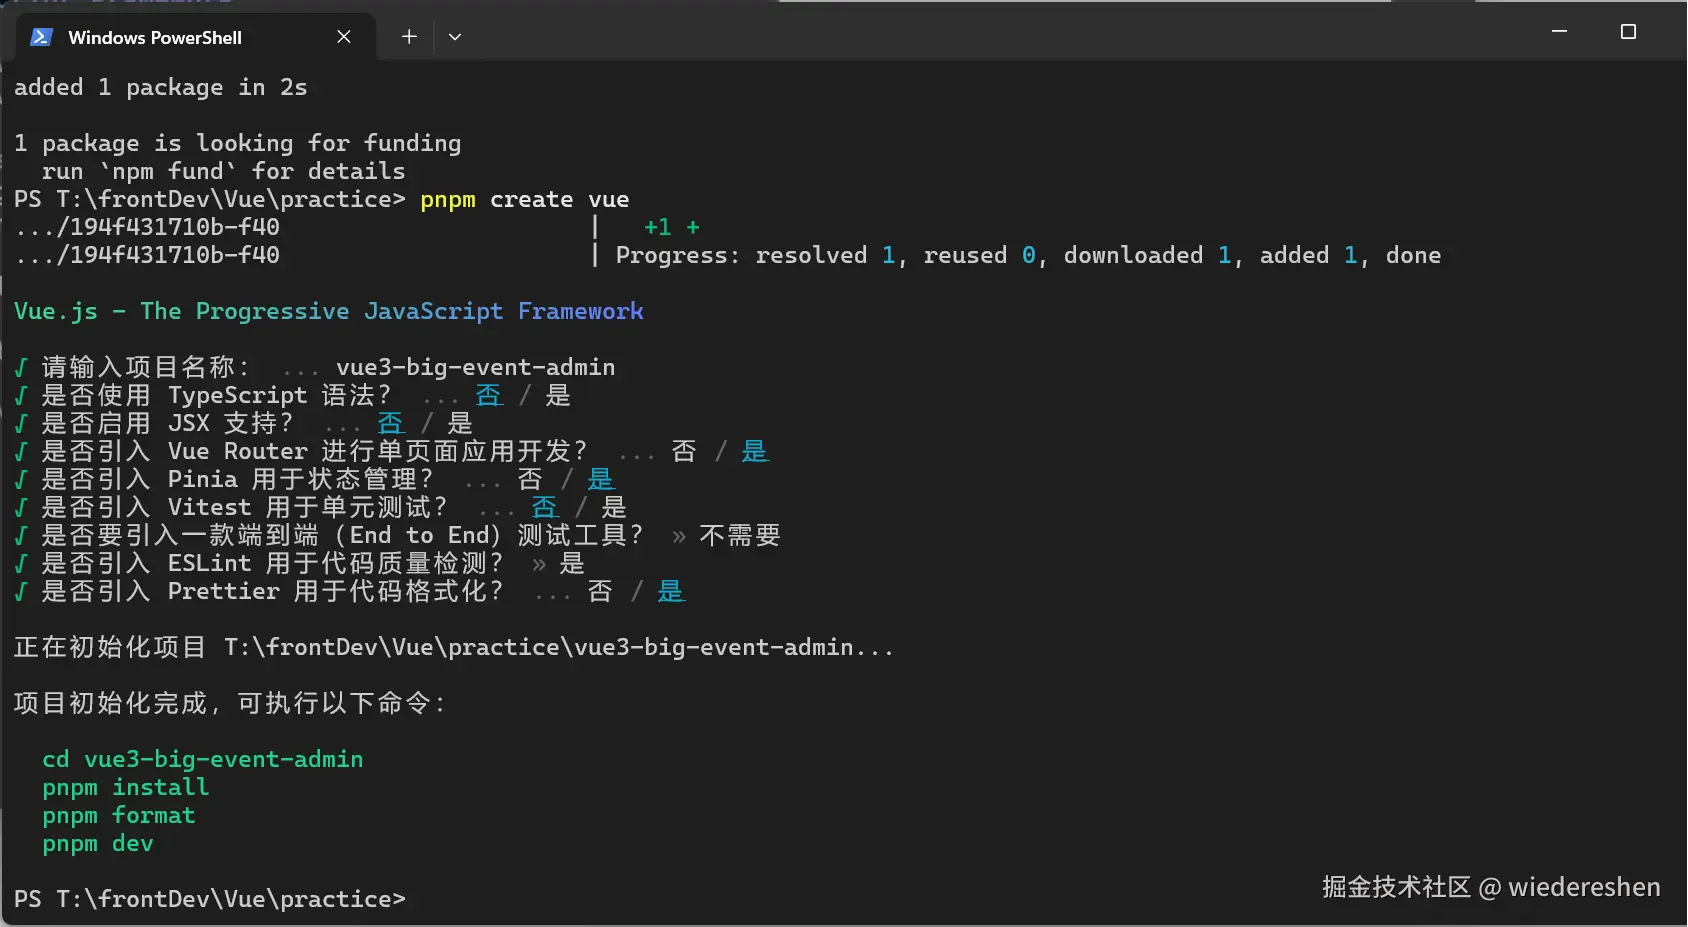
Task: Click the "pnpm format" command
Action: click(x=119, y=816)
